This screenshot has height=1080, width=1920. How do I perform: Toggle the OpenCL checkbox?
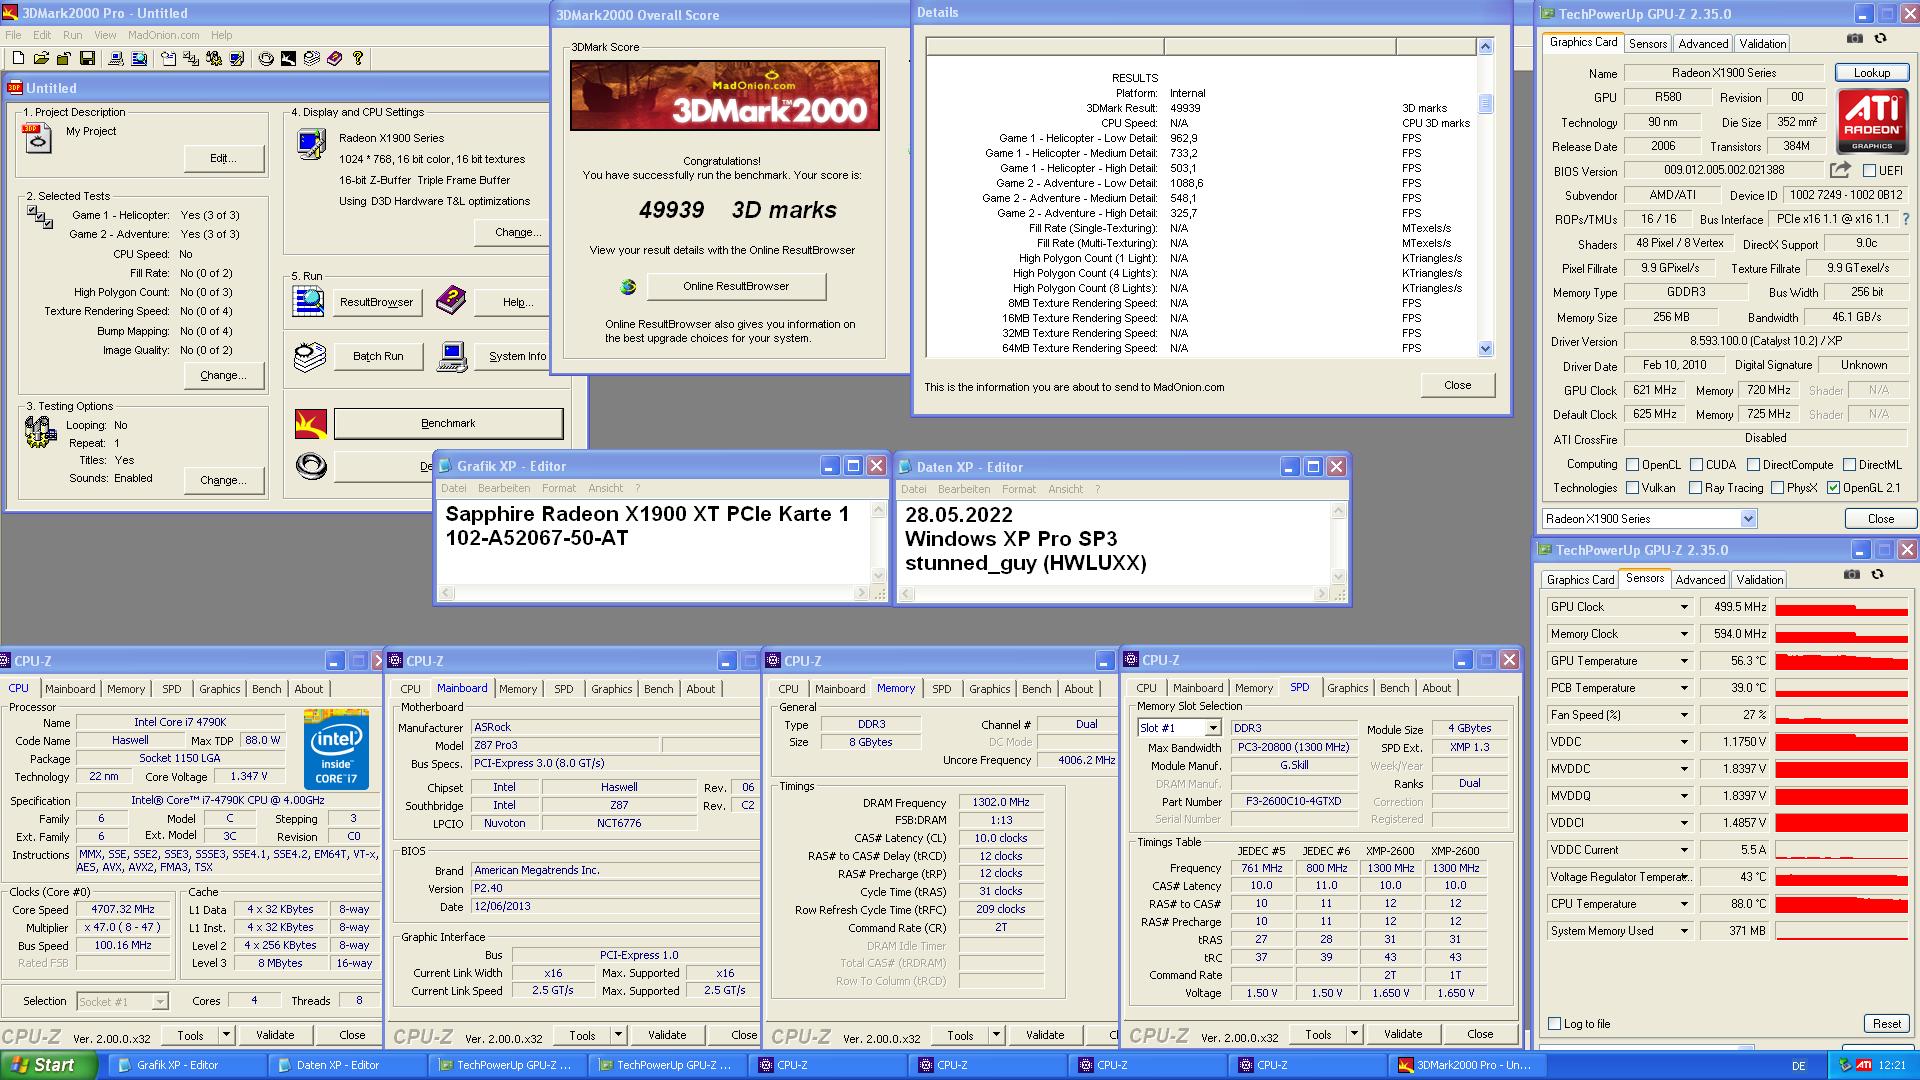pos(1633,465)
